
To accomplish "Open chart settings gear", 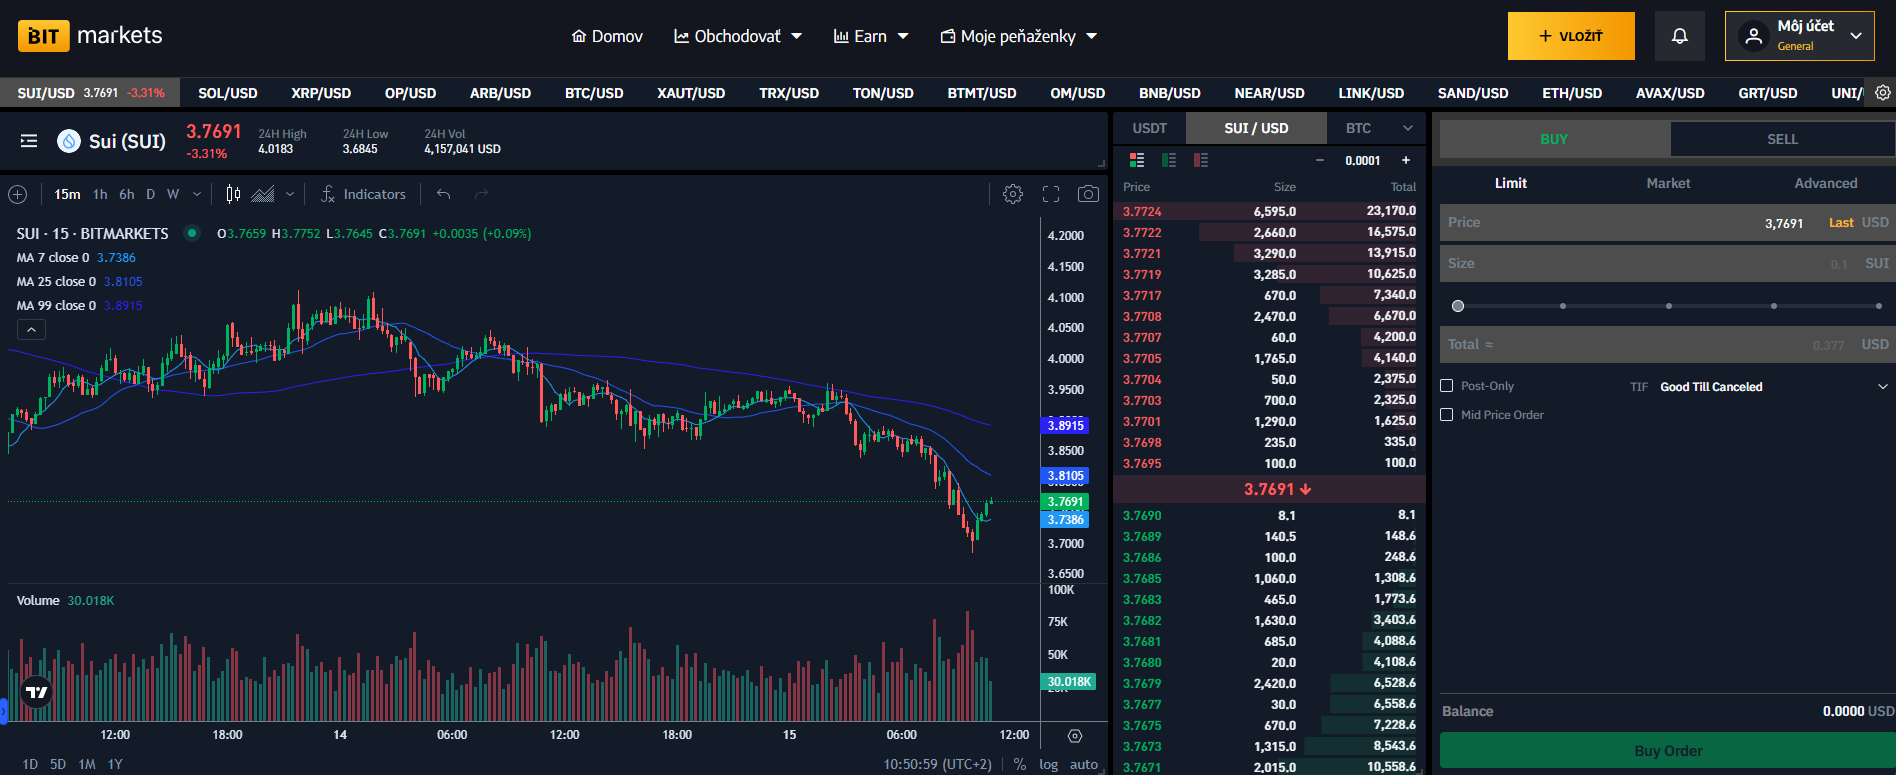I will [1013, 194].
